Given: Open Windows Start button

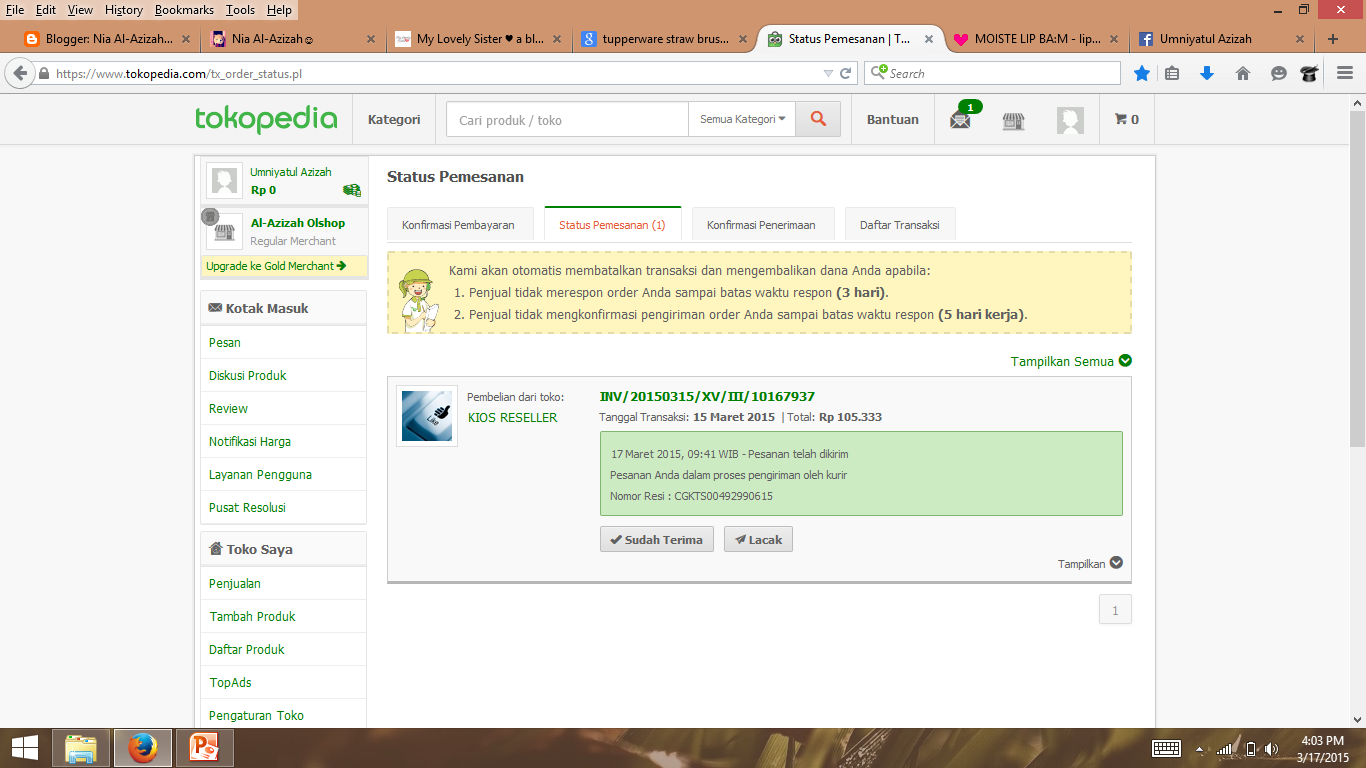Looking at the screenshot, I should [24, 747].
